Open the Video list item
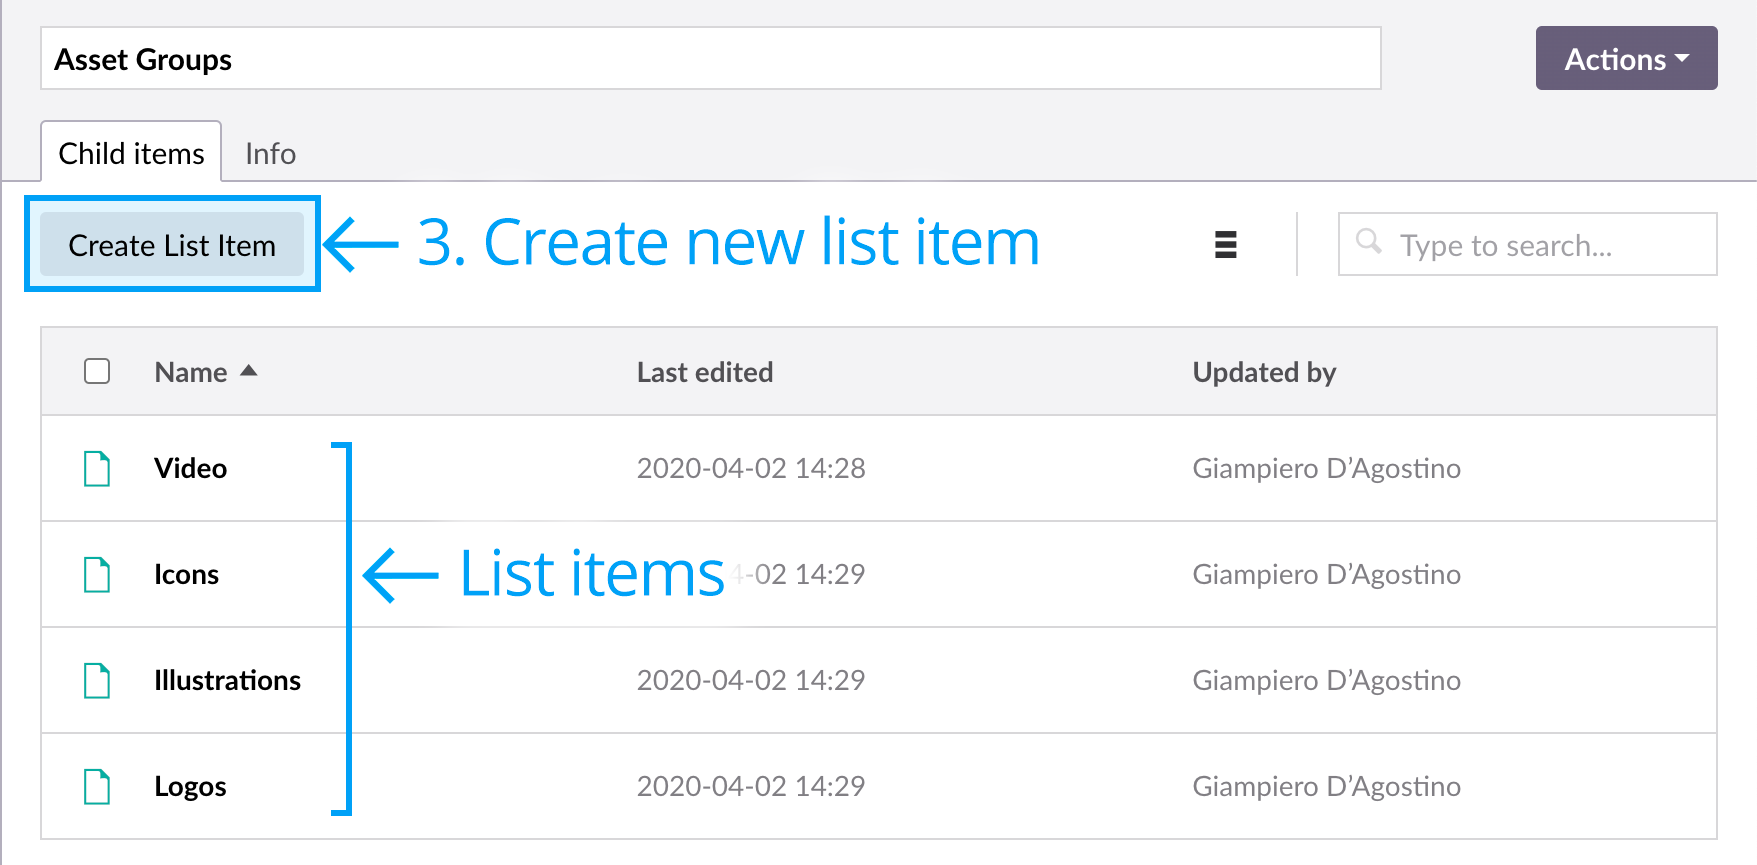 point(190,468)
